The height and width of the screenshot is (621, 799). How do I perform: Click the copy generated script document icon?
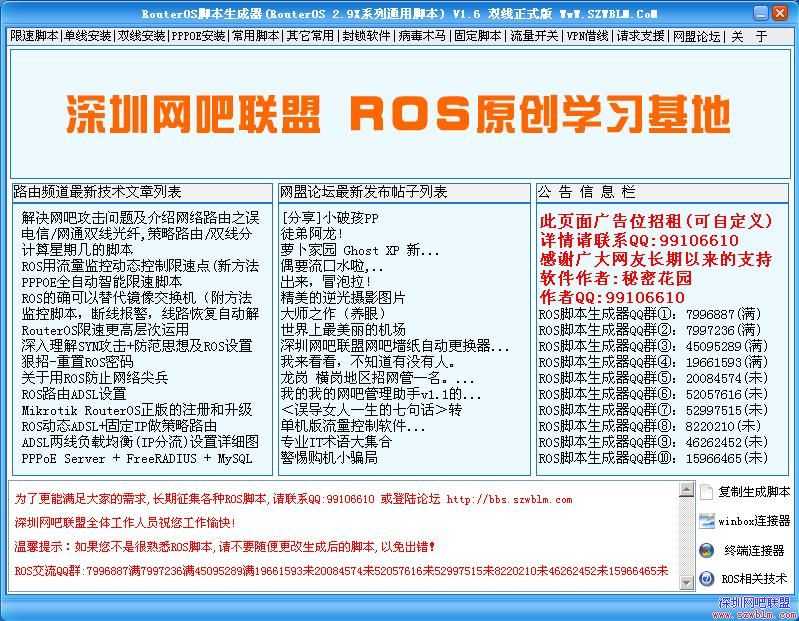click(706, 492)
